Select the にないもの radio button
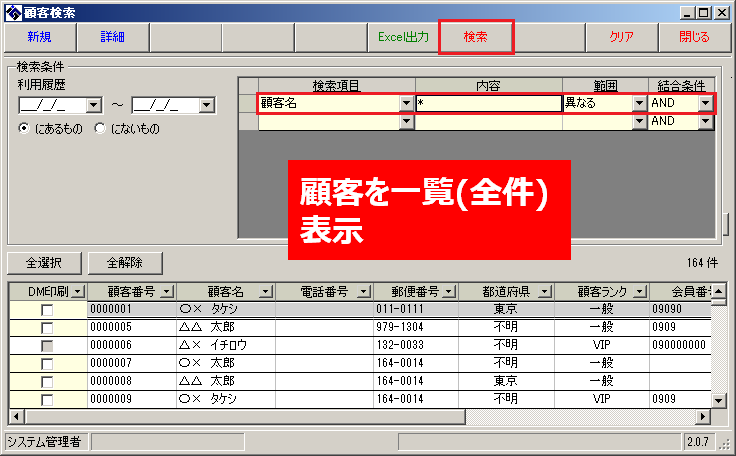The width and height of the screenshot is (736, 456). tap(100, 129)
